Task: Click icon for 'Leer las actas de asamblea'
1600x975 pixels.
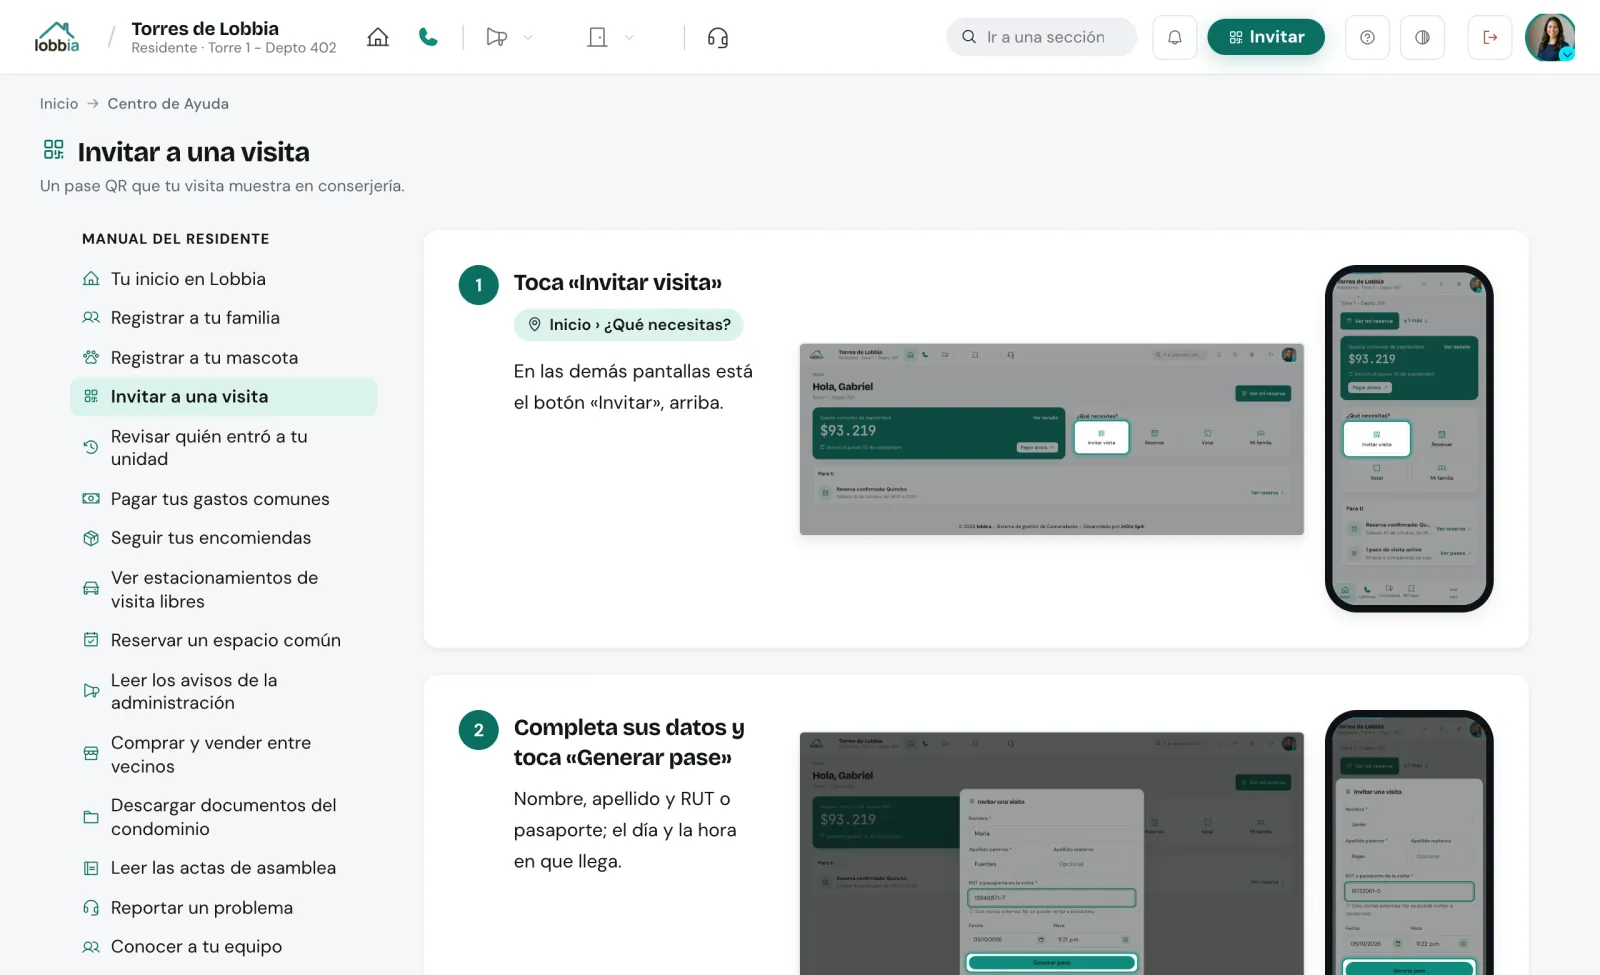Action: pos(91,868)
